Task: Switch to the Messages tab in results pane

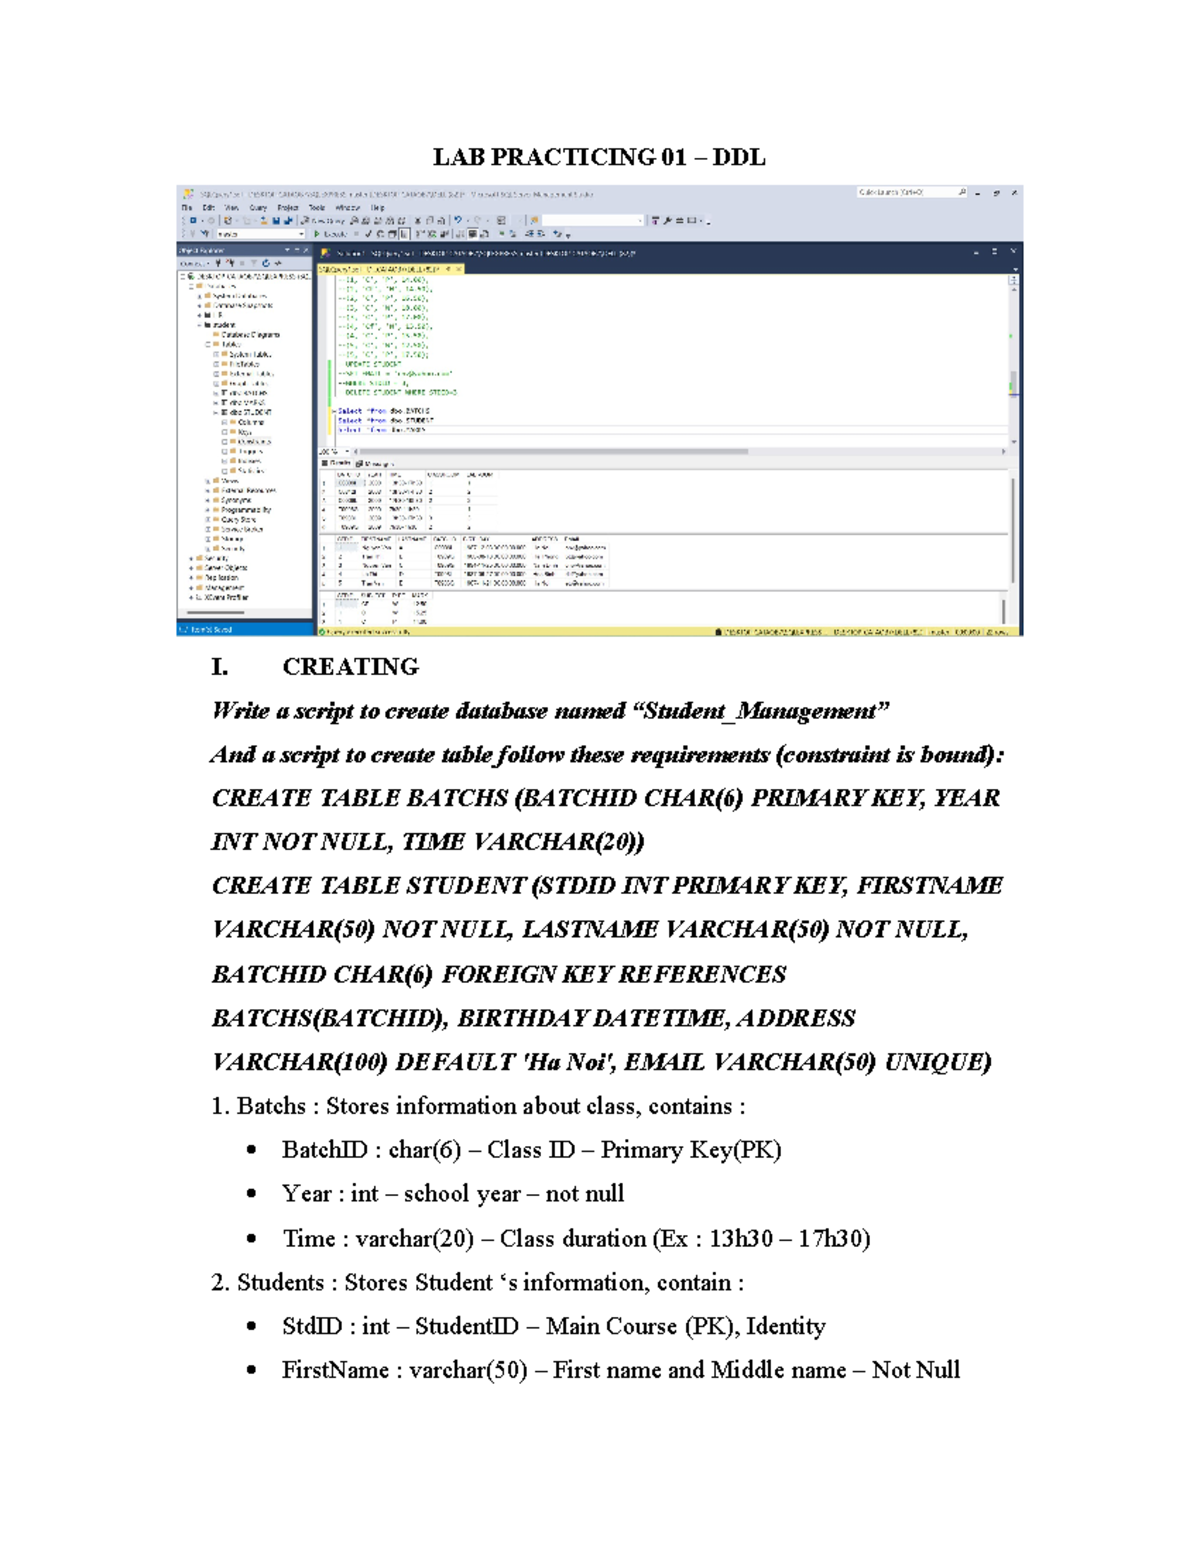Action: pos(373,464)
